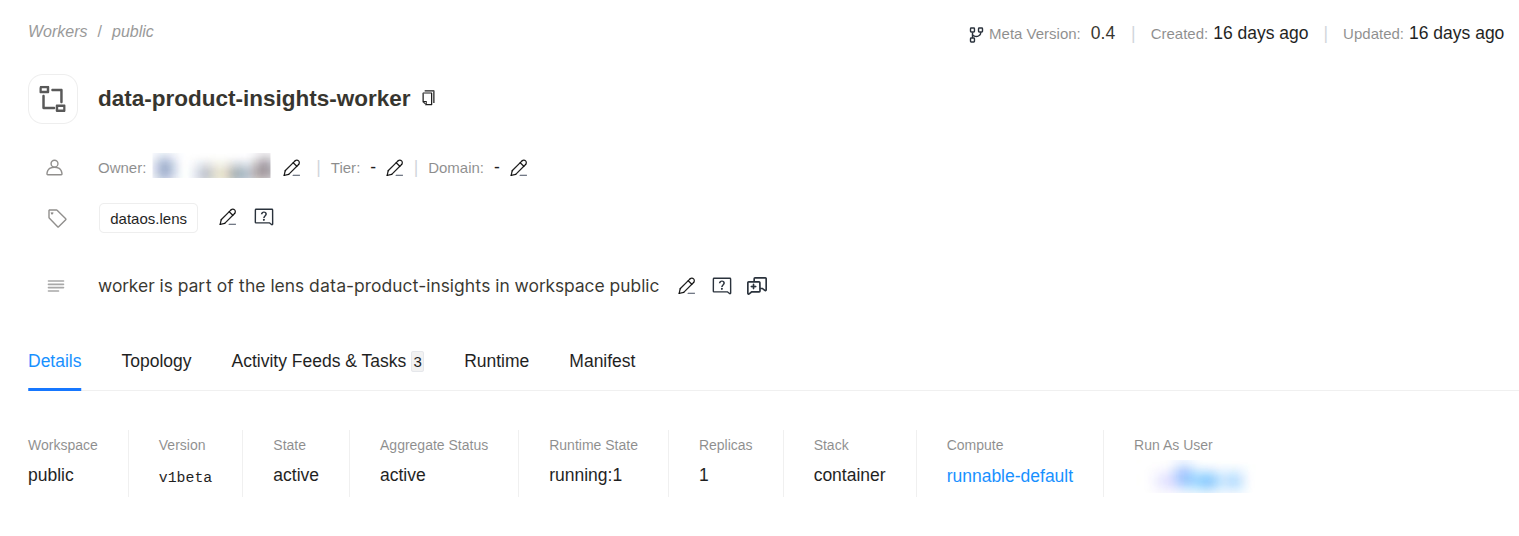Image resolution: width=1519 pixels, height=536 pixels.
Task: Click the dataos.lens tag
Action: pos(148,218)
